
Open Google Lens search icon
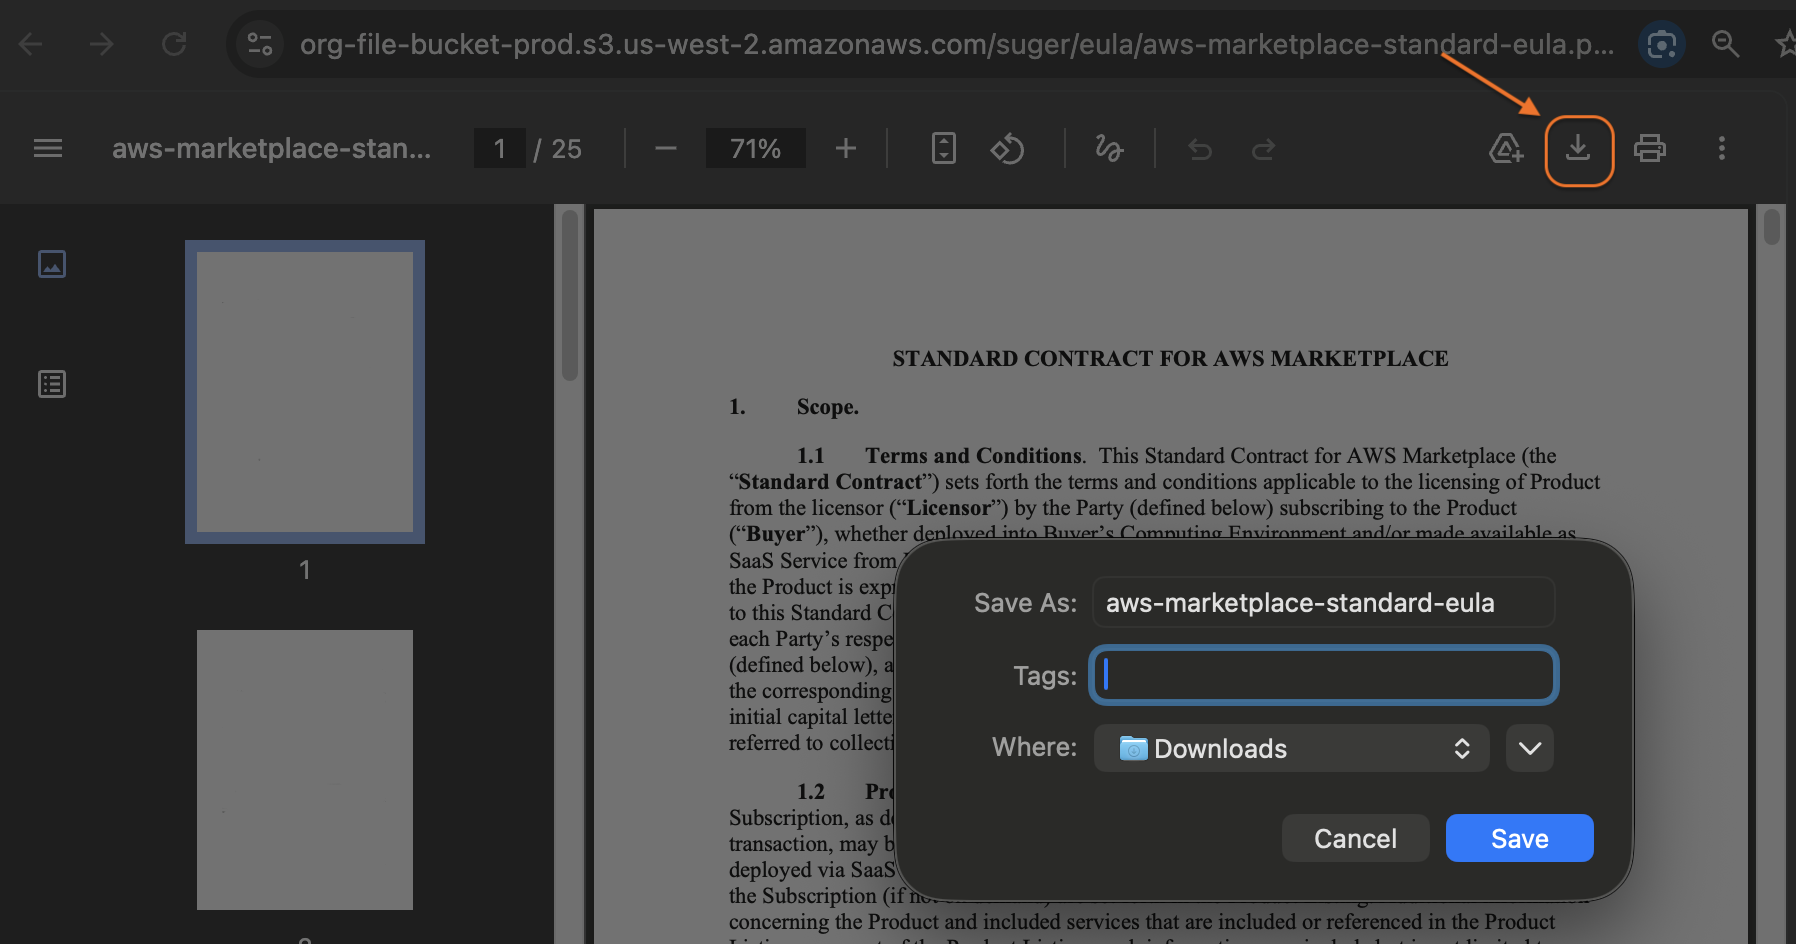1662,44
